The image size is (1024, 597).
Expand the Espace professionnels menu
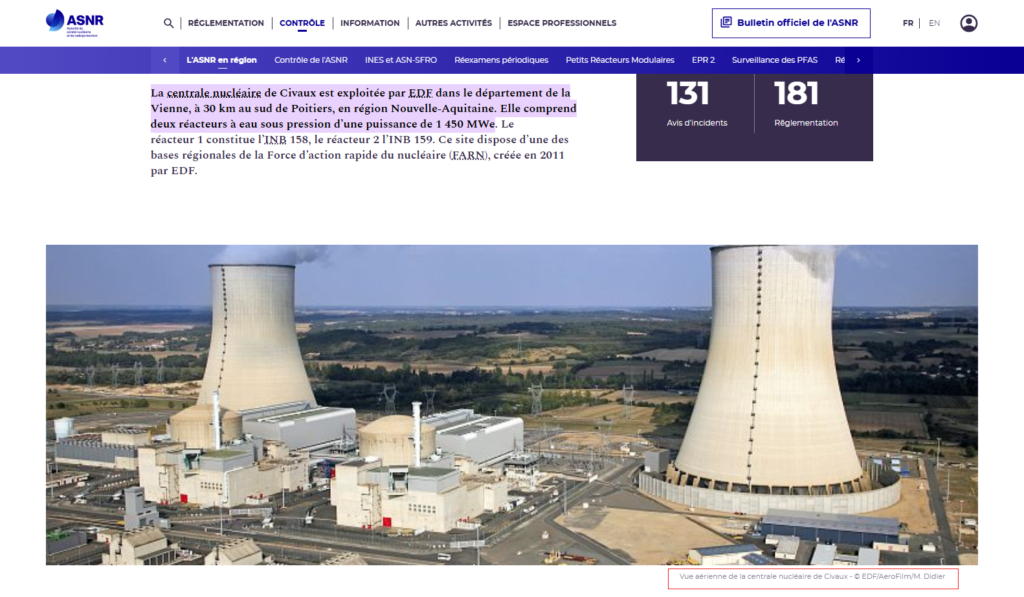click(561, 23)
